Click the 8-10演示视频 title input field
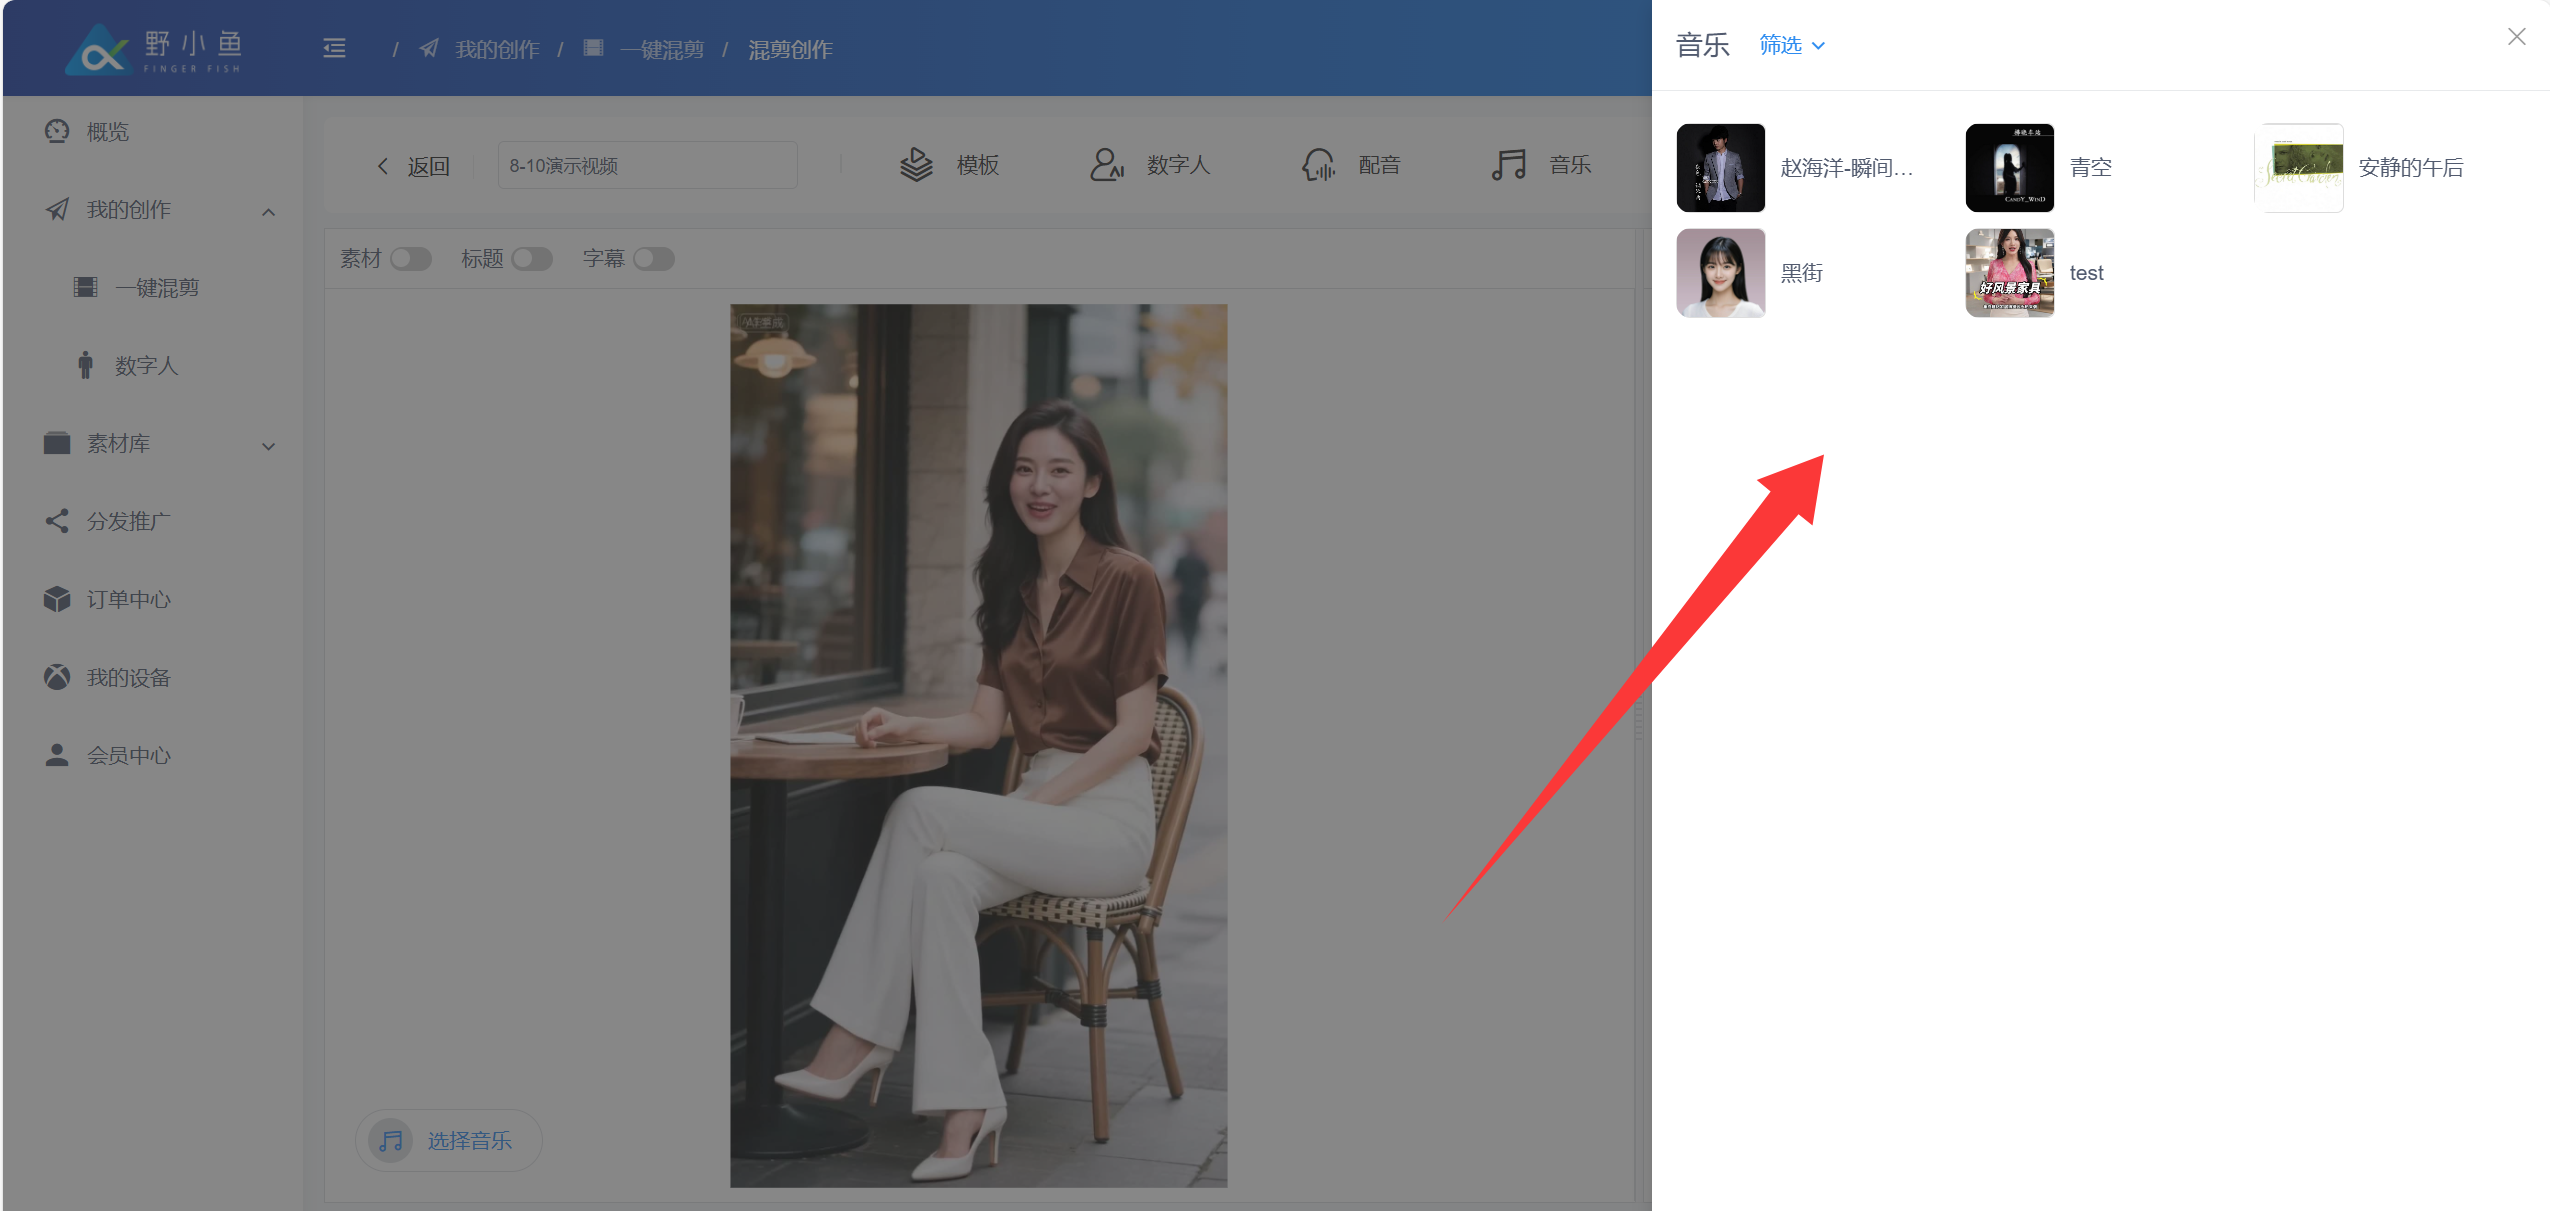Screen dimensions: 2550x1211 coord(647,166)
